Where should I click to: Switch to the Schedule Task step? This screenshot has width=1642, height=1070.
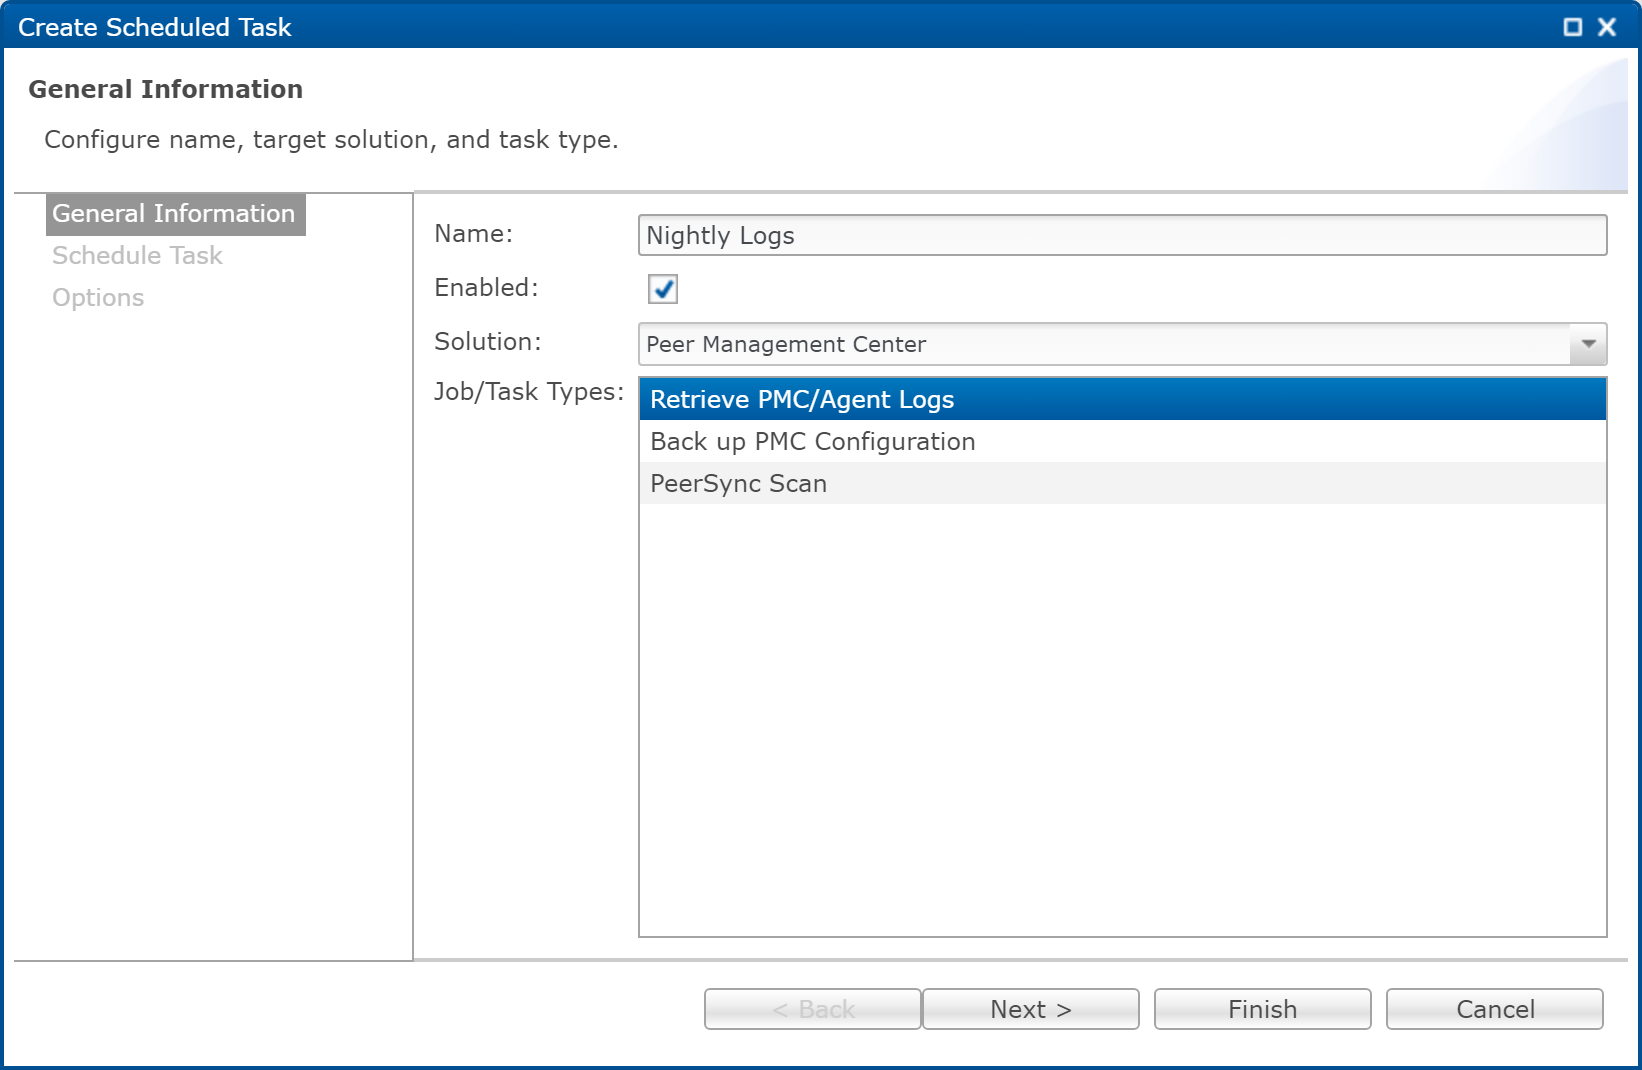(x=137, y=255)
